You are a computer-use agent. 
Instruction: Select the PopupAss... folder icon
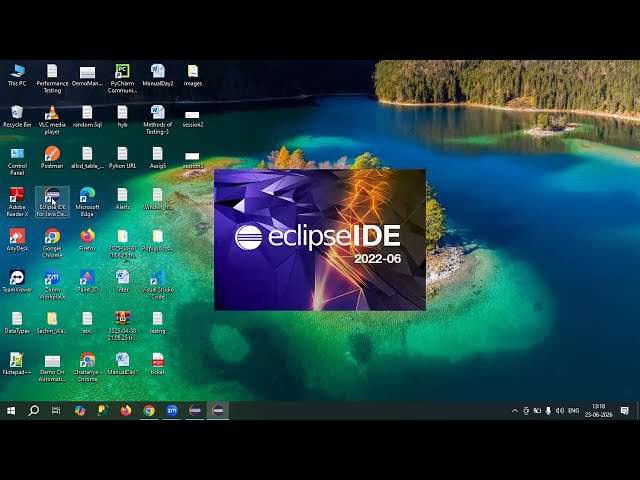coord(158,240)
